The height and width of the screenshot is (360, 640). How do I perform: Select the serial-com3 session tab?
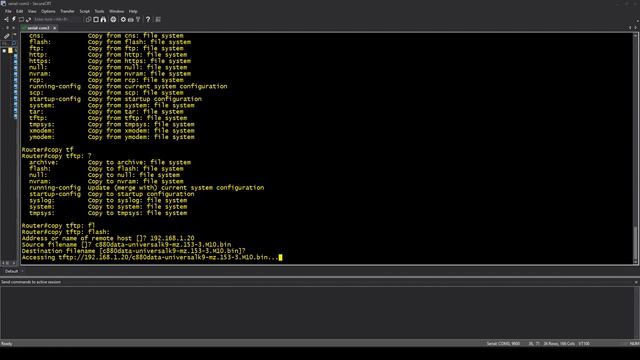click(x=38, y=28)
